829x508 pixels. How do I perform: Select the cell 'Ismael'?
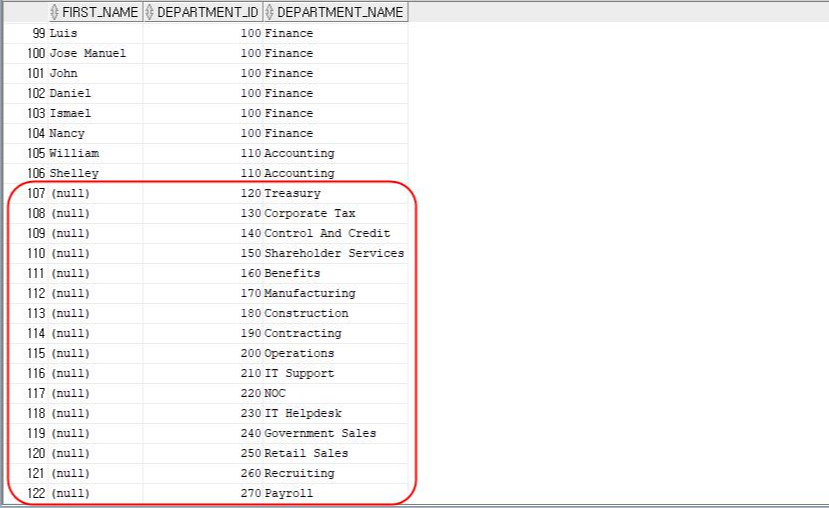coord(95,114)
